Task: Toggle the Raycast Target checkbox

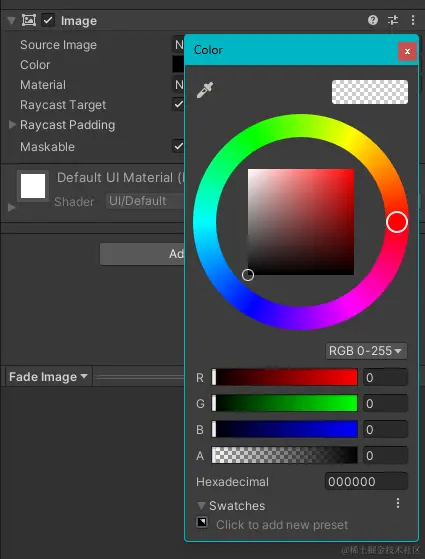Action: click(178, 104)
